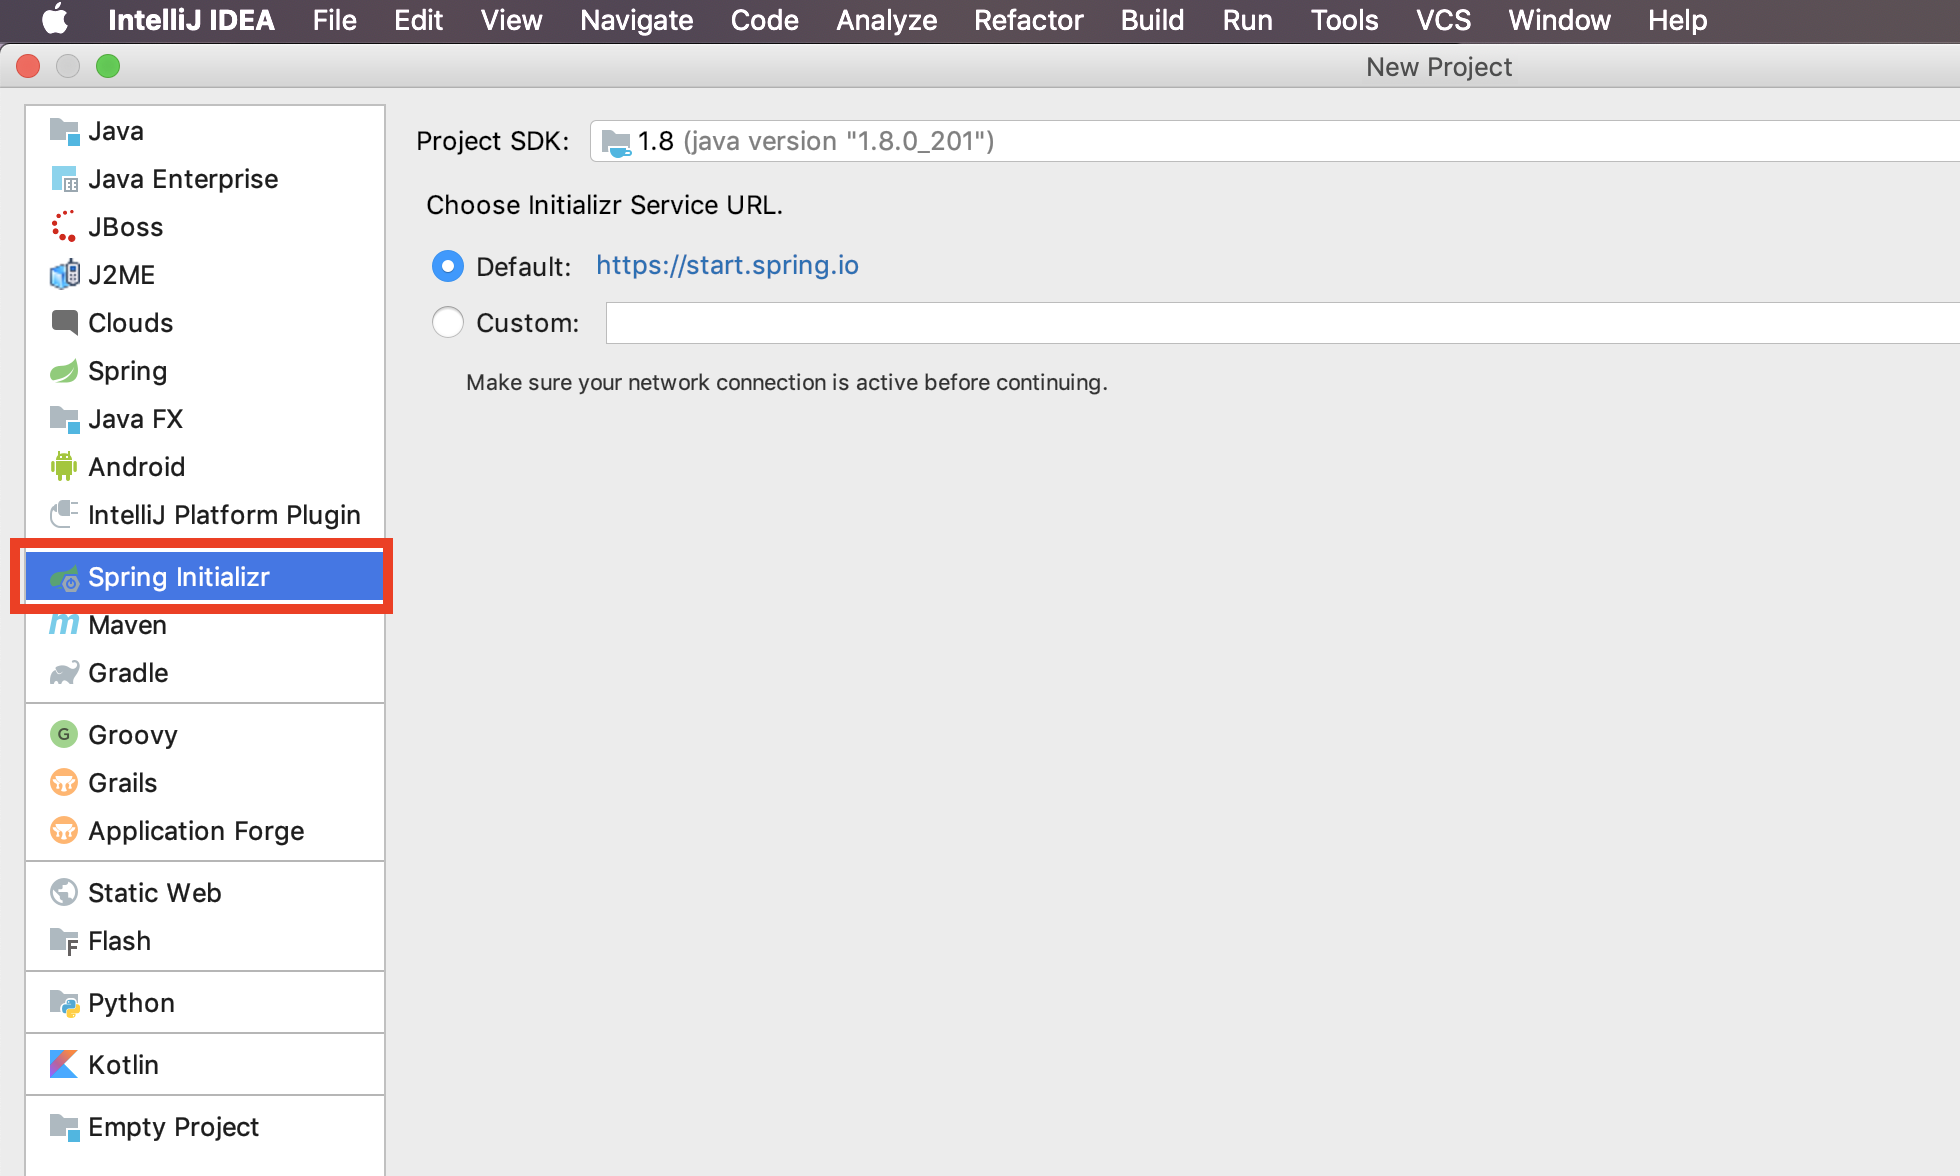Screen dimensions: 1960x1176
Task: Open the Apple menu
Action: (55, 20)
